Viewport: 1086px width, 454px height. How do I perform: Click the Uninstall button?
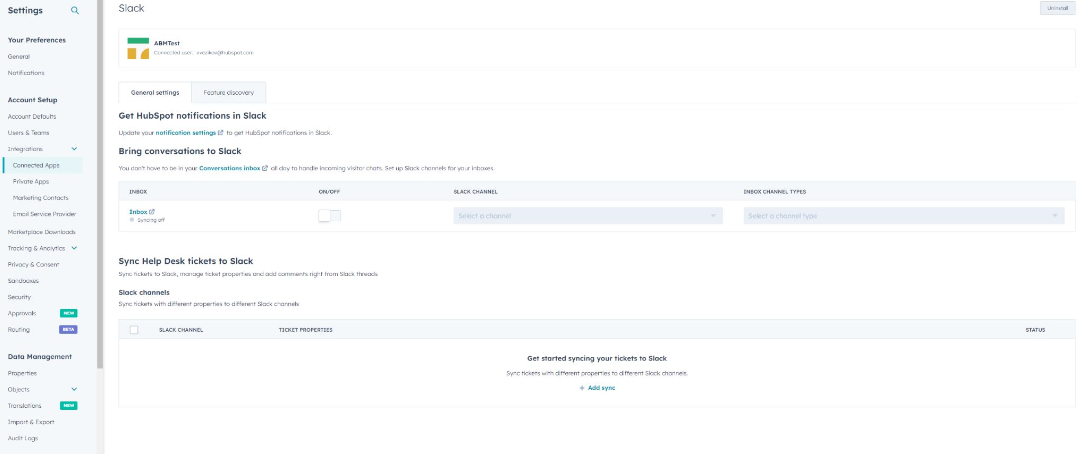click(1058, 8)
